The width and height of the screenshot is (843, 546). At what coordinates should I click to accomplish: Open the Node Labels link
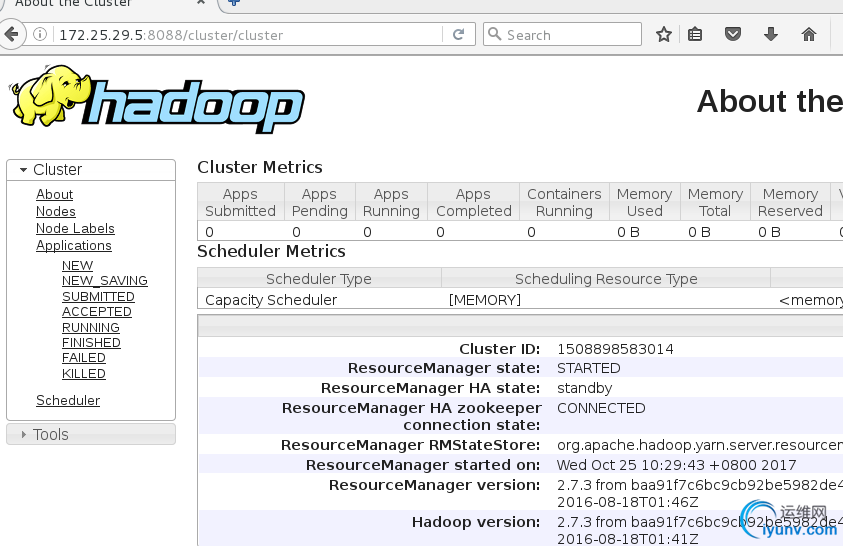point(75,228)
